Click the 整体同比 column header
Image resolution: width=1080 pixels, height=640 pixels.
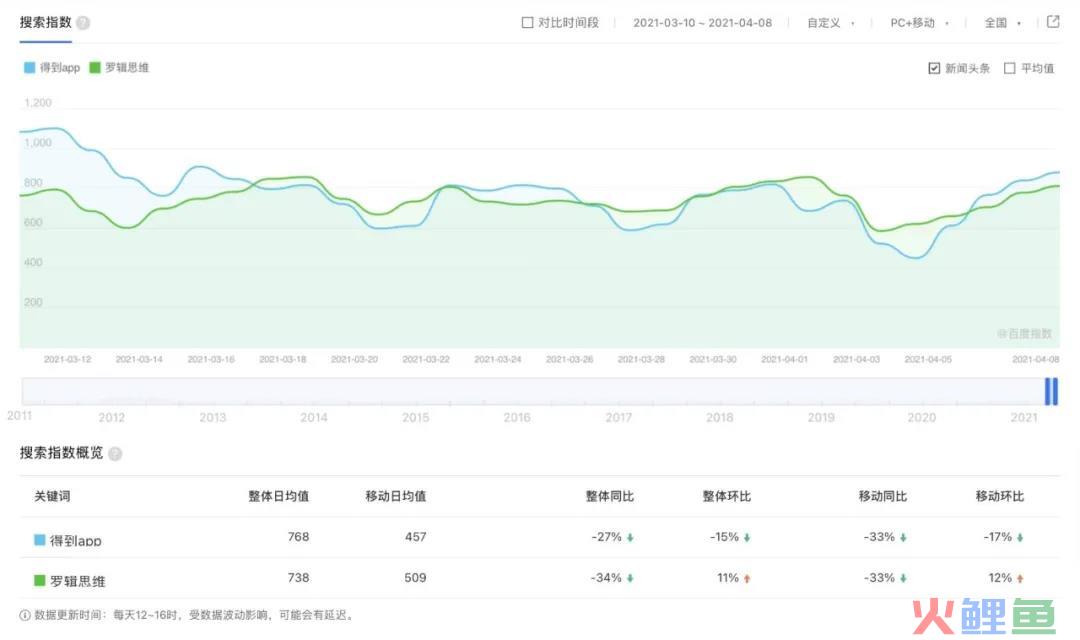[610, 496]
